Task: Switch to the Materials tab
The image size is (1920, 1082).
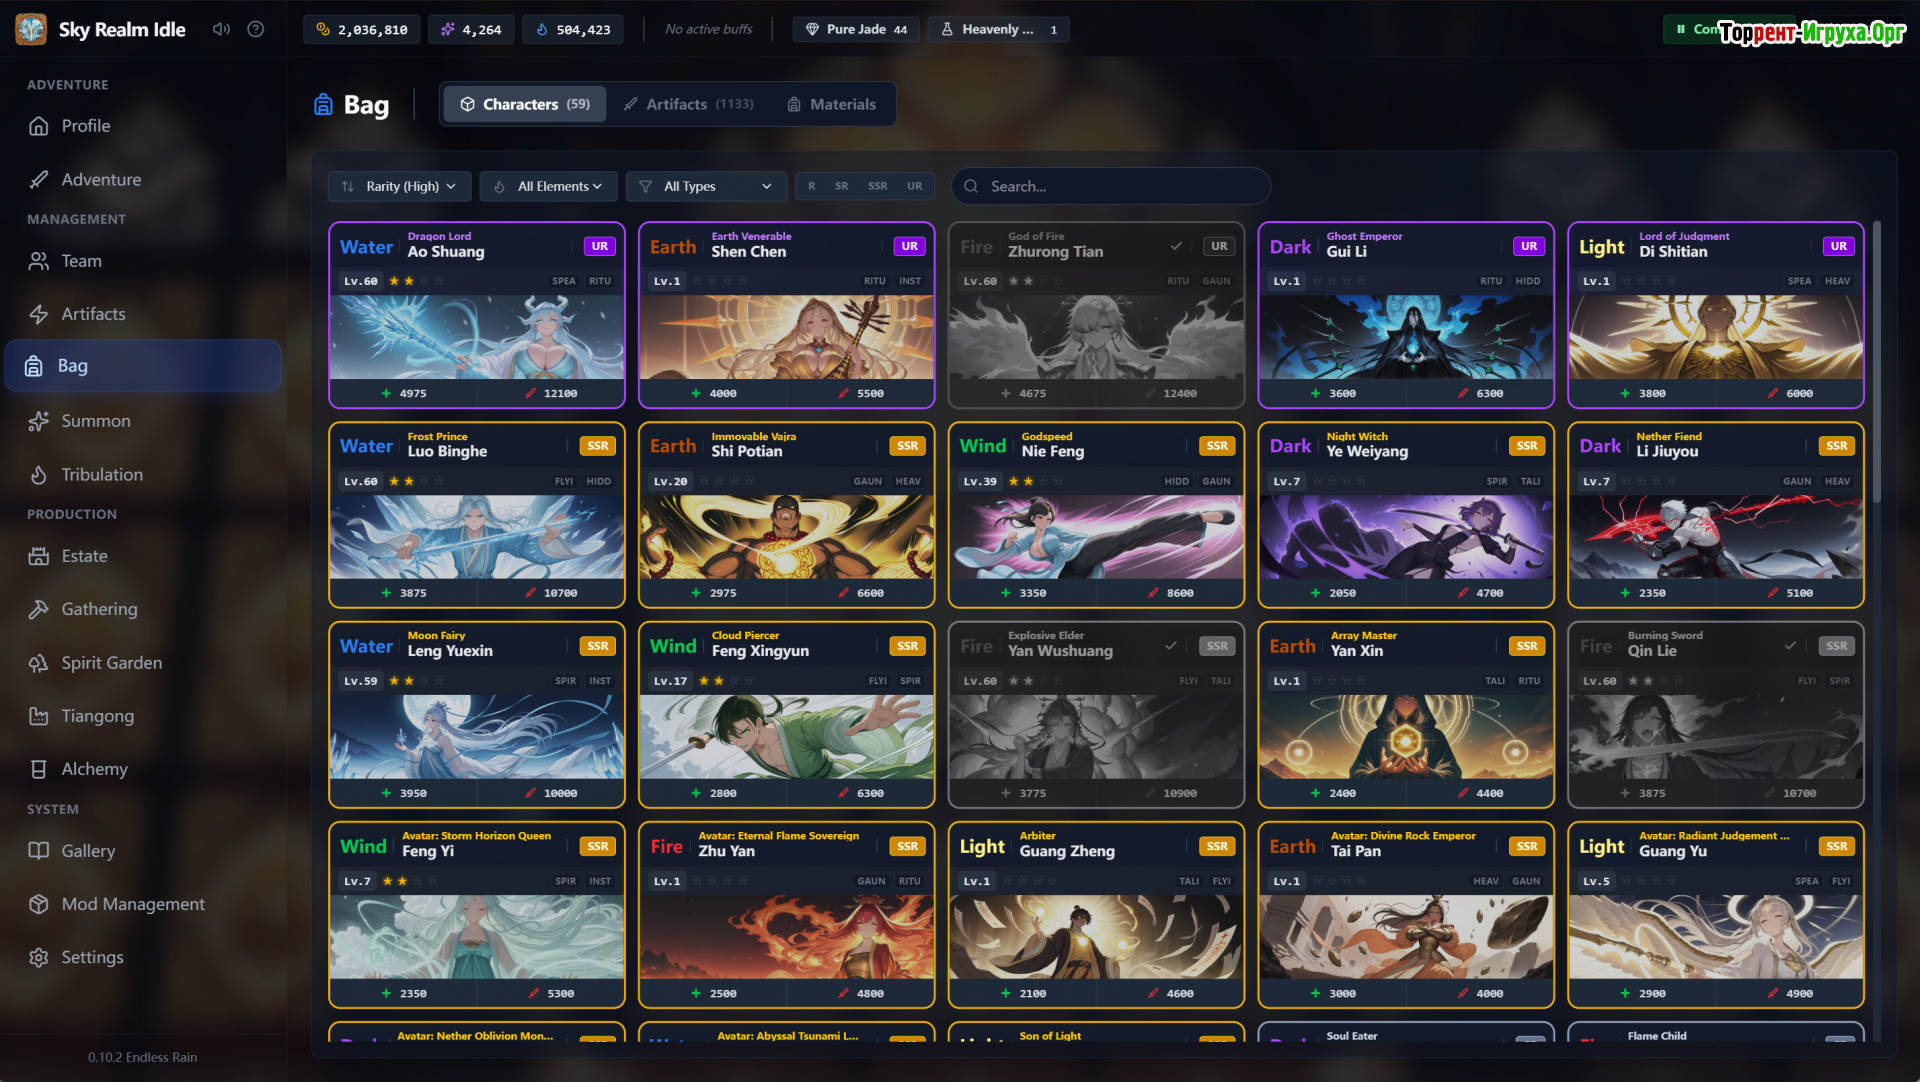Action: click(x=831, y=104)
